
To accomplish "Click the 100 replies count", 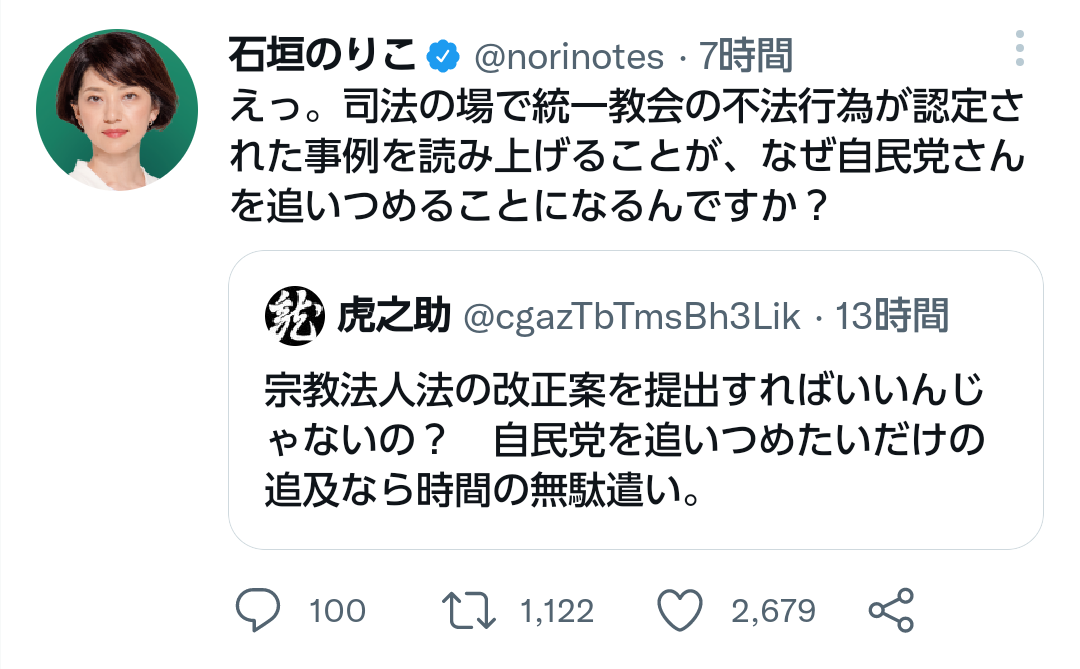I will coord(337,610).
